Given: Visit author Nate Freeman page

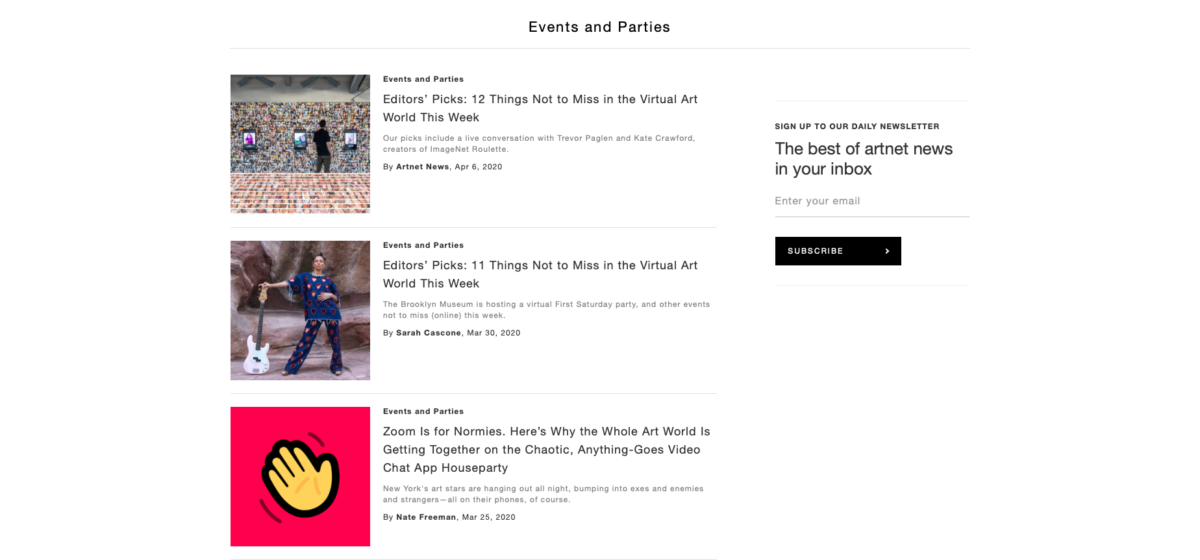Looking at the screenshot, I should [426, 517].
